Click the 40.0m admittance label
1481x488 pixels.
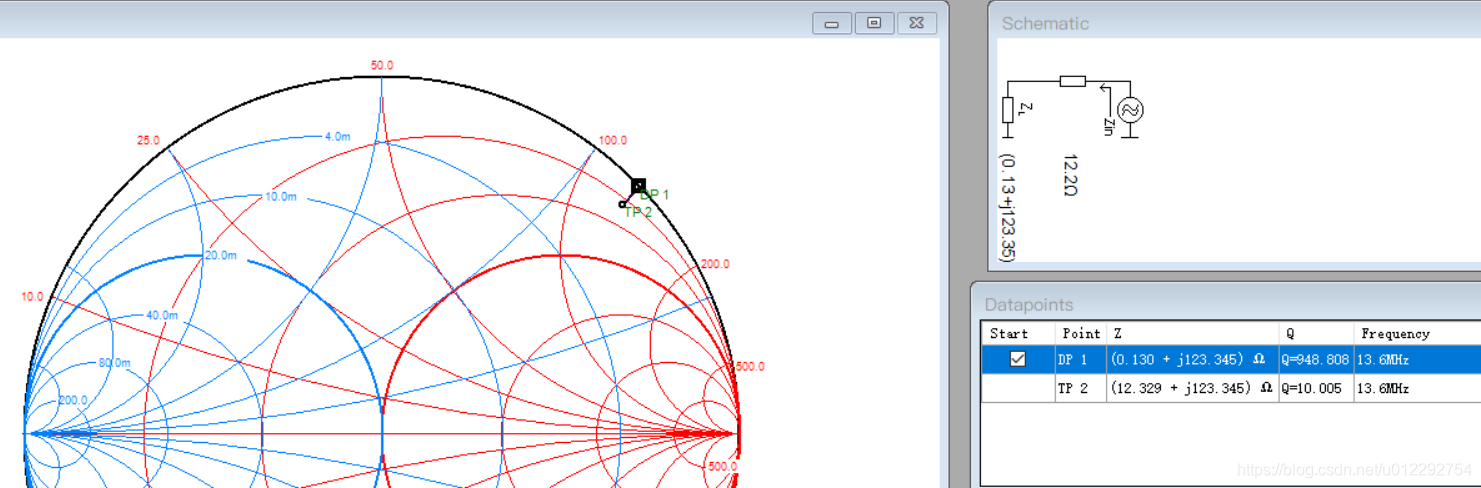[x=162, y=315]
